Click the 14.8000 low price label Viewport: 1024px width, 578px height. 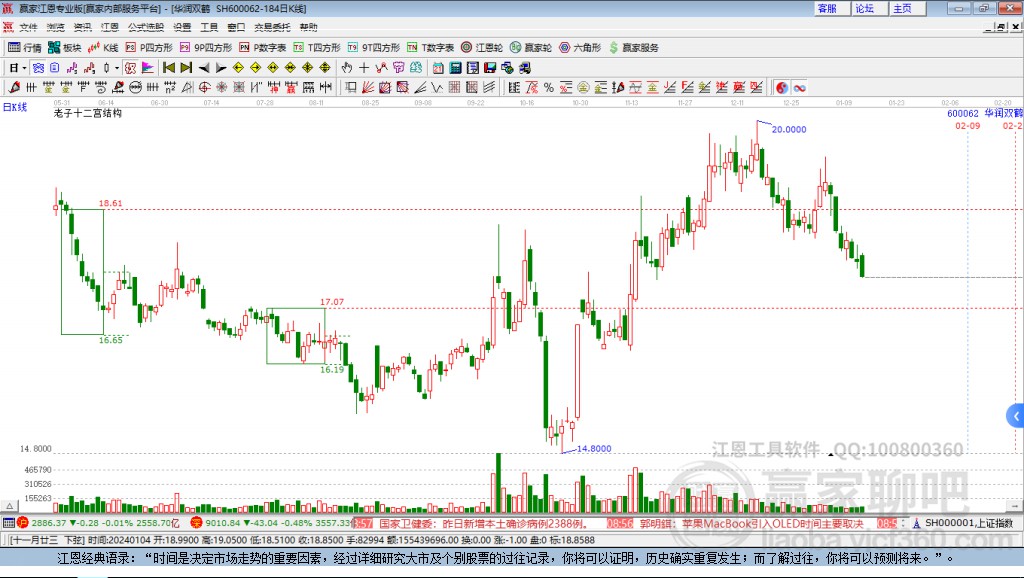point(594,449)
